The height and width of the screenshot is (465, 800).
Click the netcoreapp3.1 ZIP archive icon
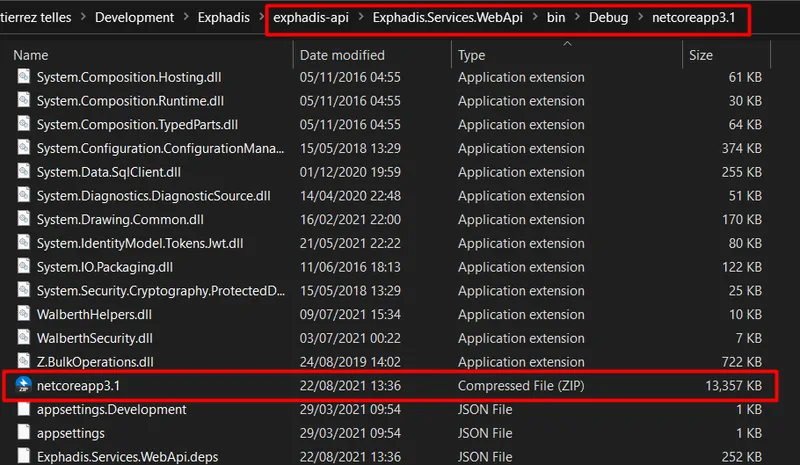pyautogui.click(x=23, y=384)
